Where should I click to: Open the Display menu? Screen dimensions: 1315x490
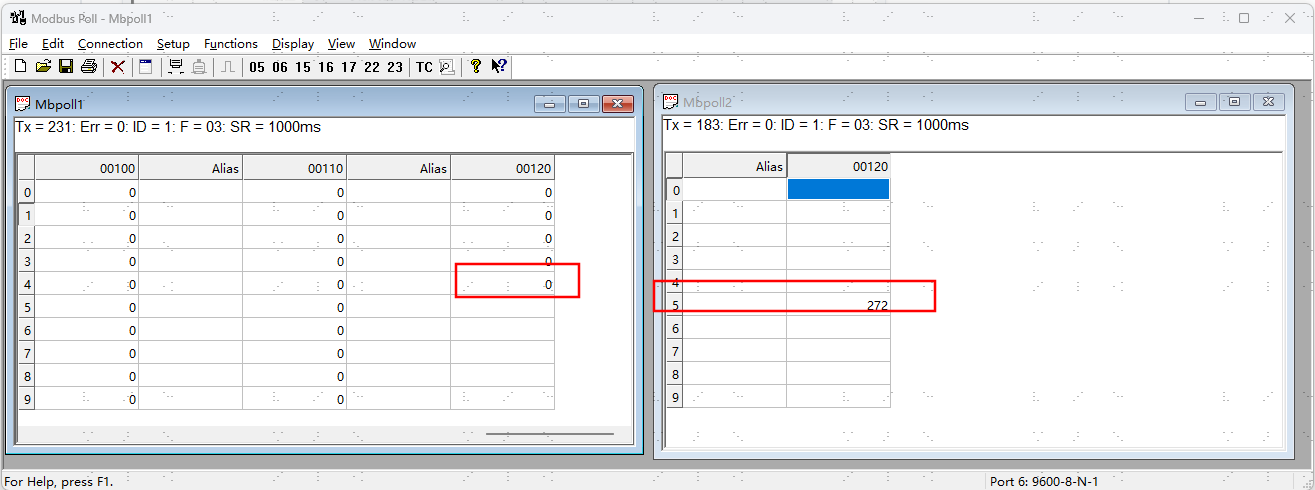pos(292,44)
